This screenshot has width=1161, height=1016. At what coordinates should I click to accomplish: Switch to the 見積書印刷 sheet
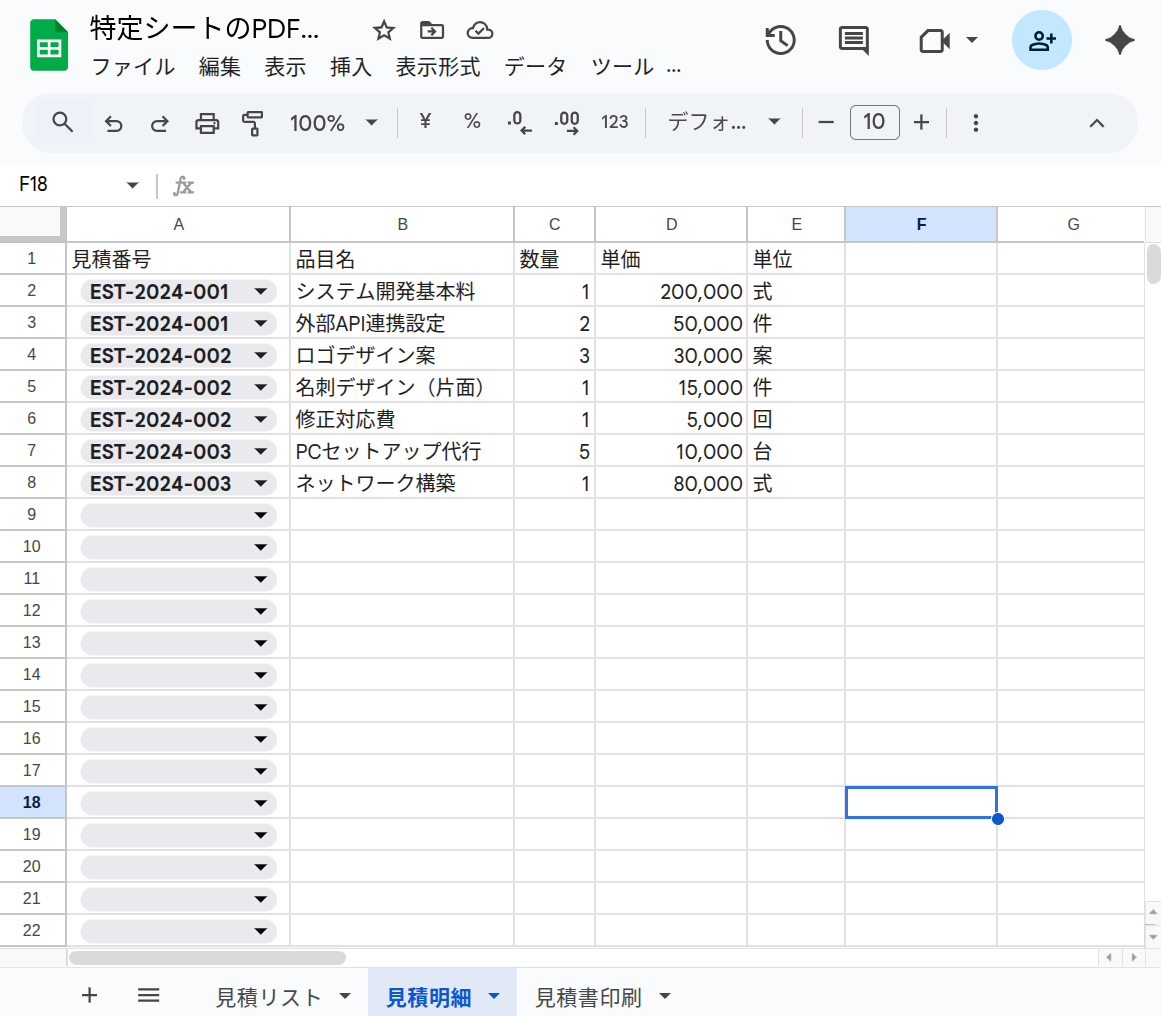pyautogui.click(x=588, y=997)
